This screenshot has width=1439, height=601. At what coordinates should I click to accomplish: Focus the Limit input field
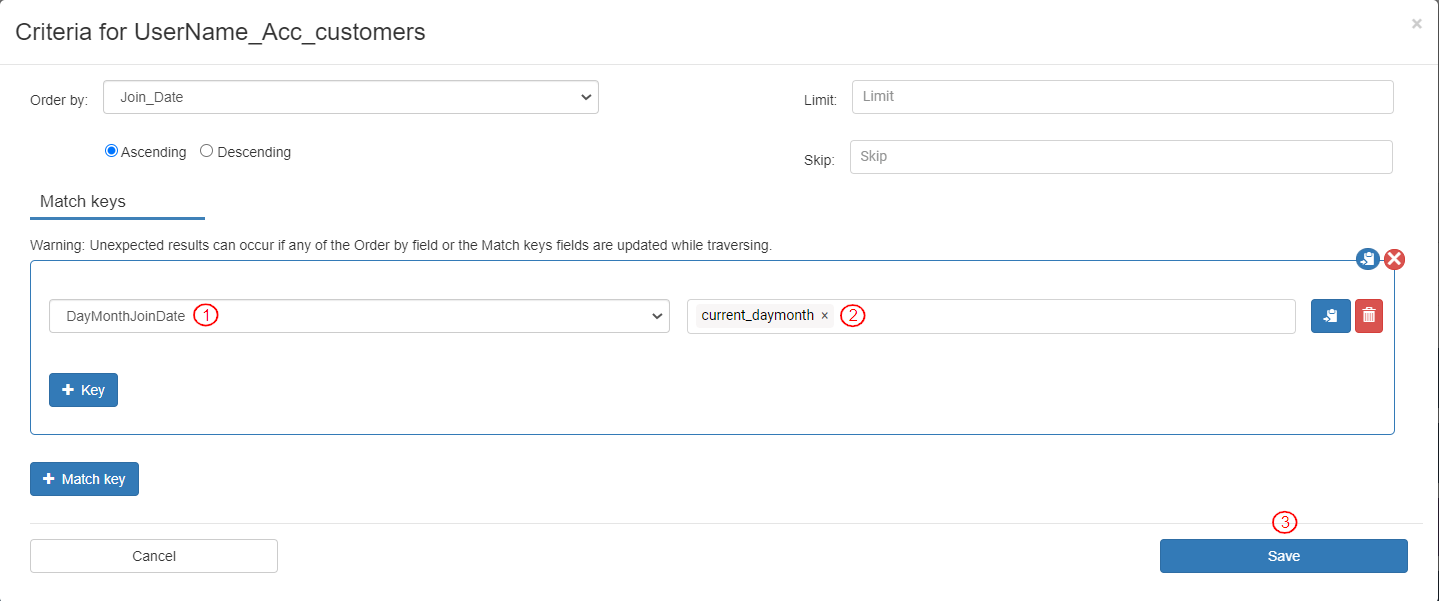pos(1122,97)
